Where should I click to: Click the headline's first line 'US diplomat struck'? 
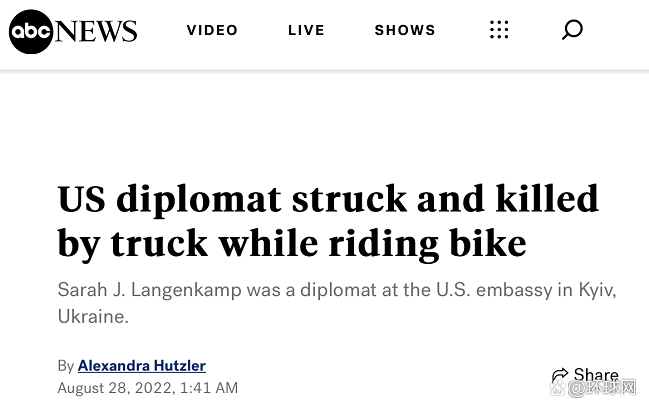pos(220,199)
